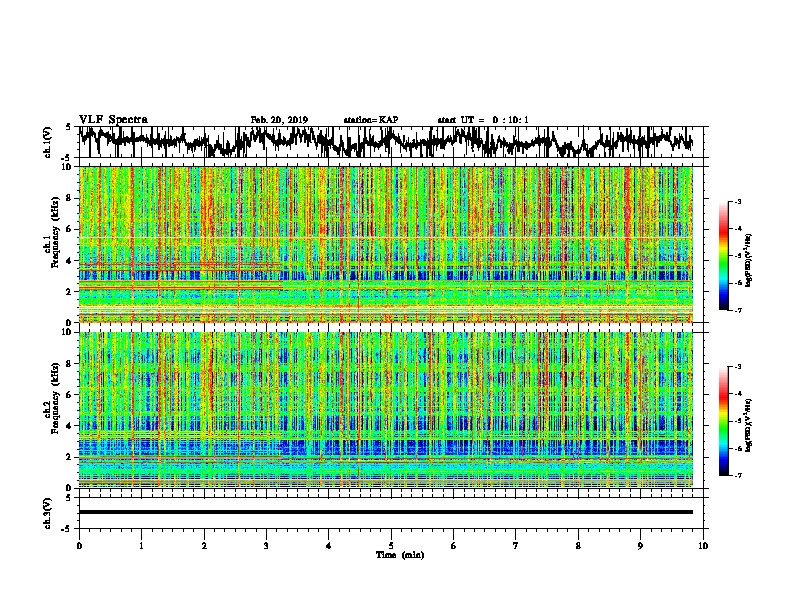Select the "start UT = 0 : 10: 1" text

click(x=483, y=120)
